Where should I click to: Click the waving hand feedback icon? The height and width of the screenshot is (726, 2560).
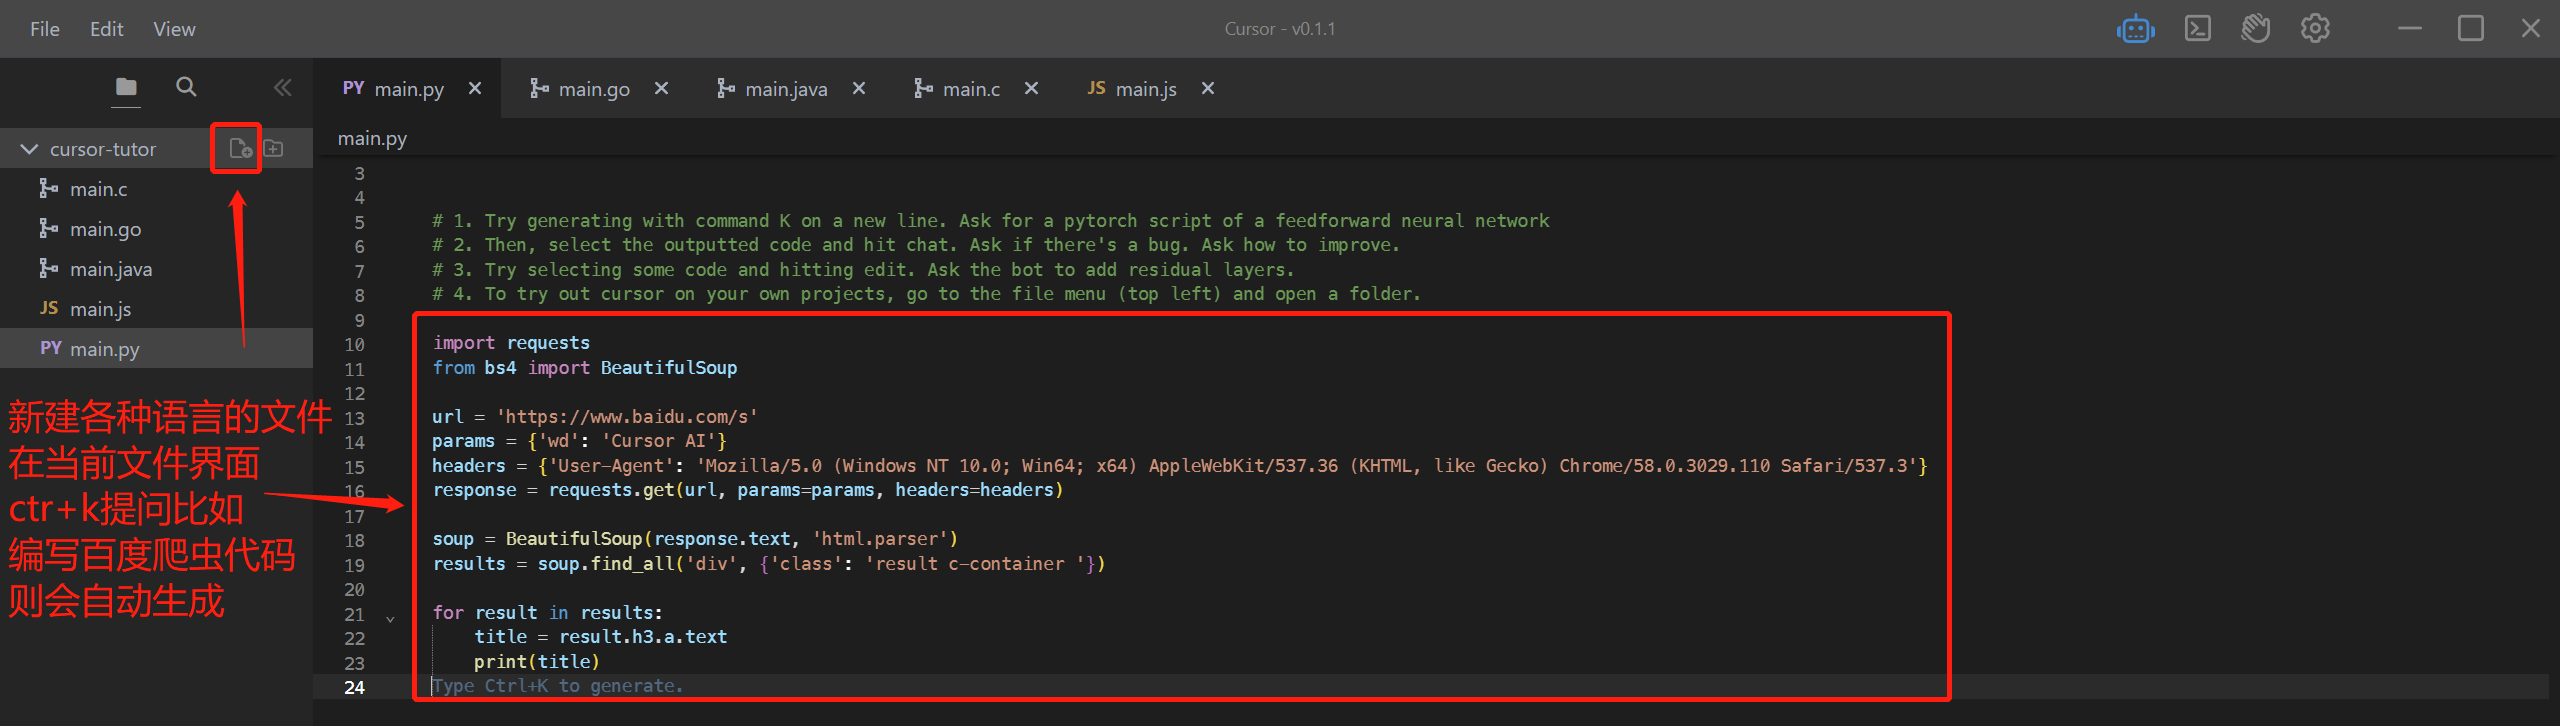coord(2256,28)
